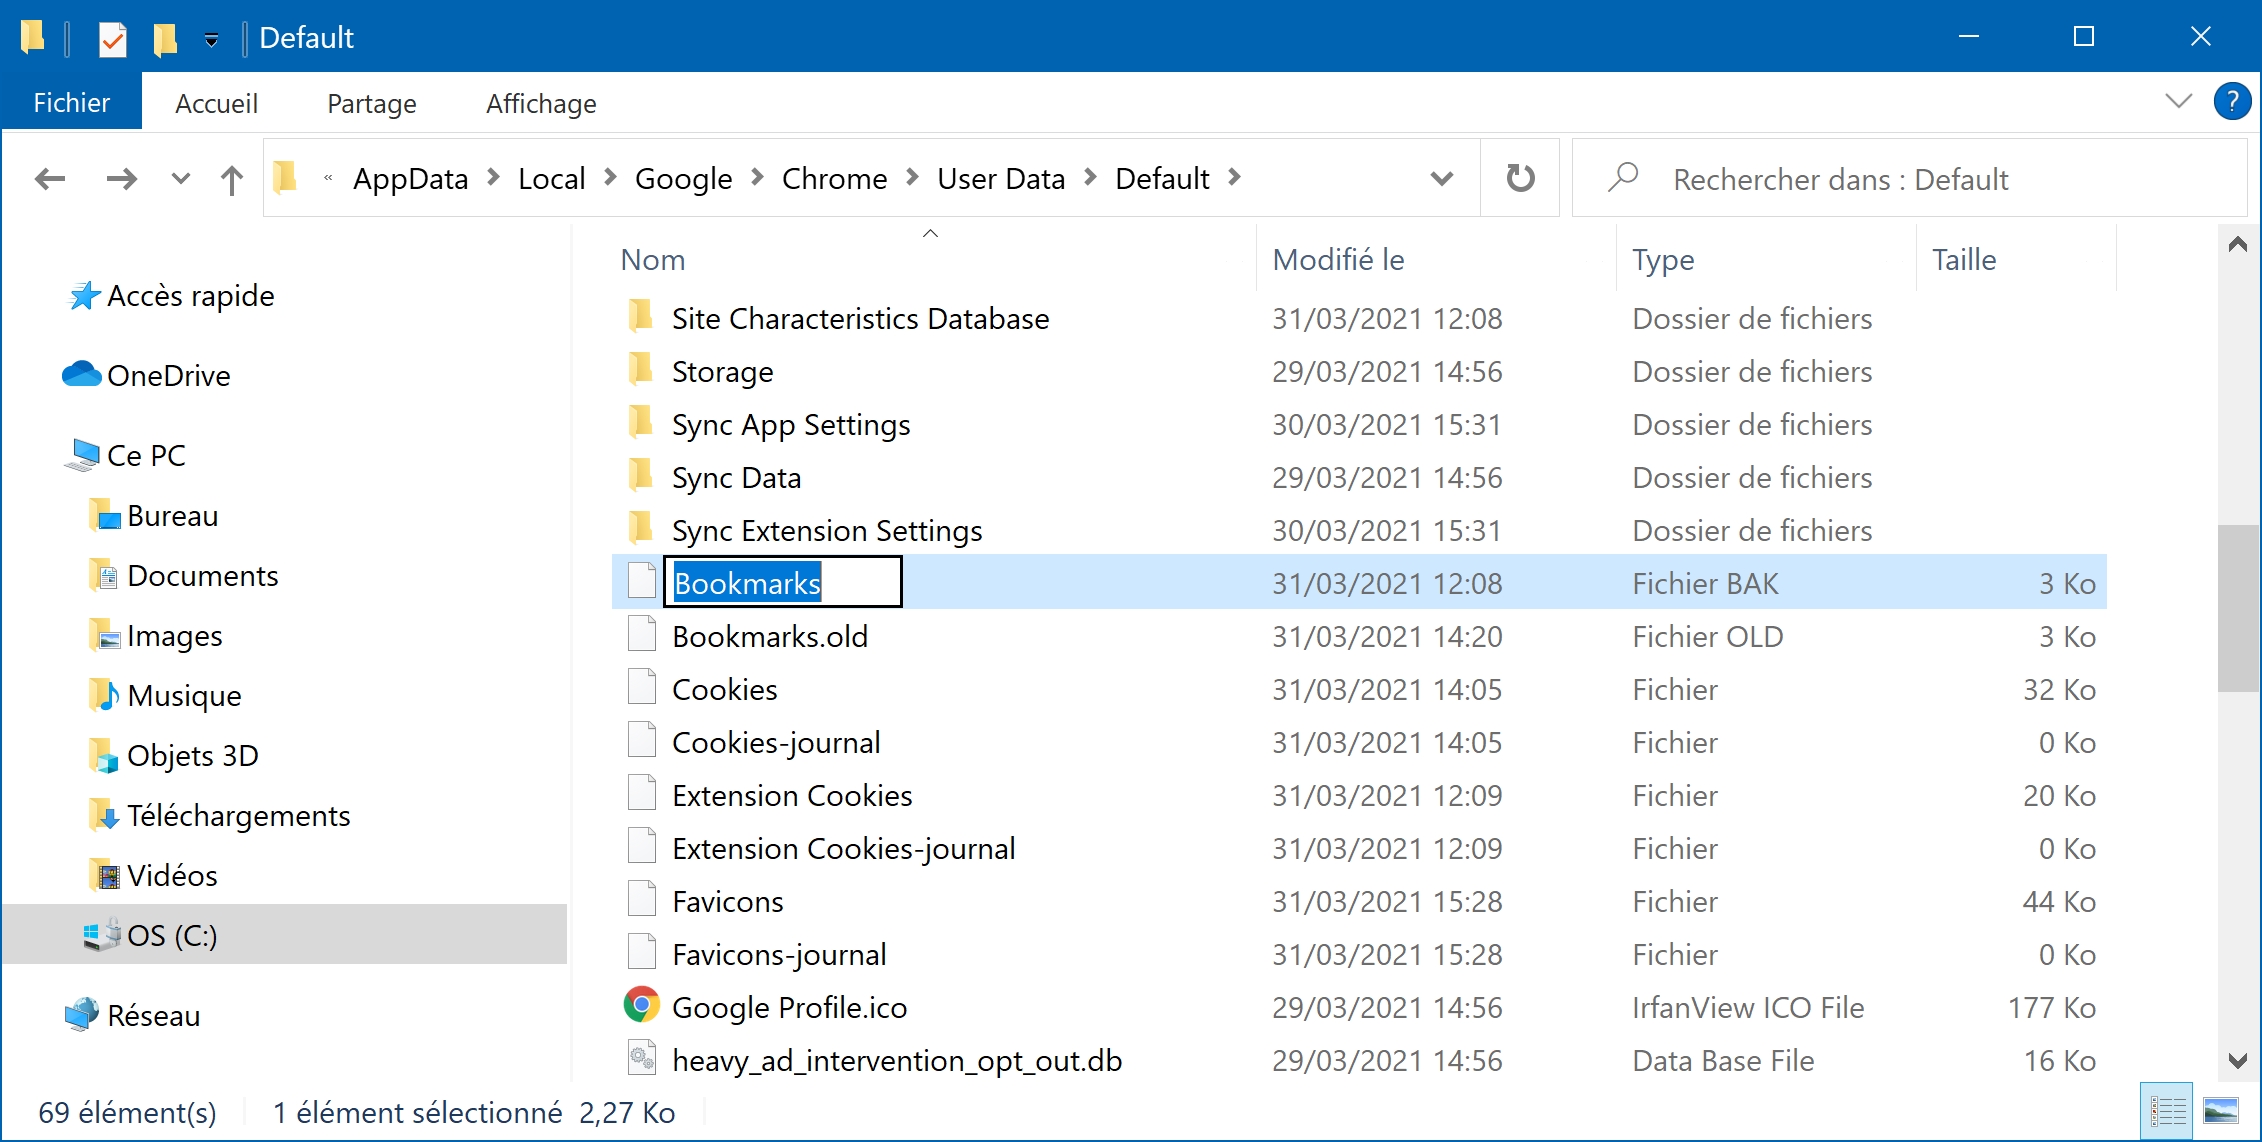Open the recent locations dropdown
Image resolution: width=2262 pixels, height=1142 pixels.
(180, 179)
